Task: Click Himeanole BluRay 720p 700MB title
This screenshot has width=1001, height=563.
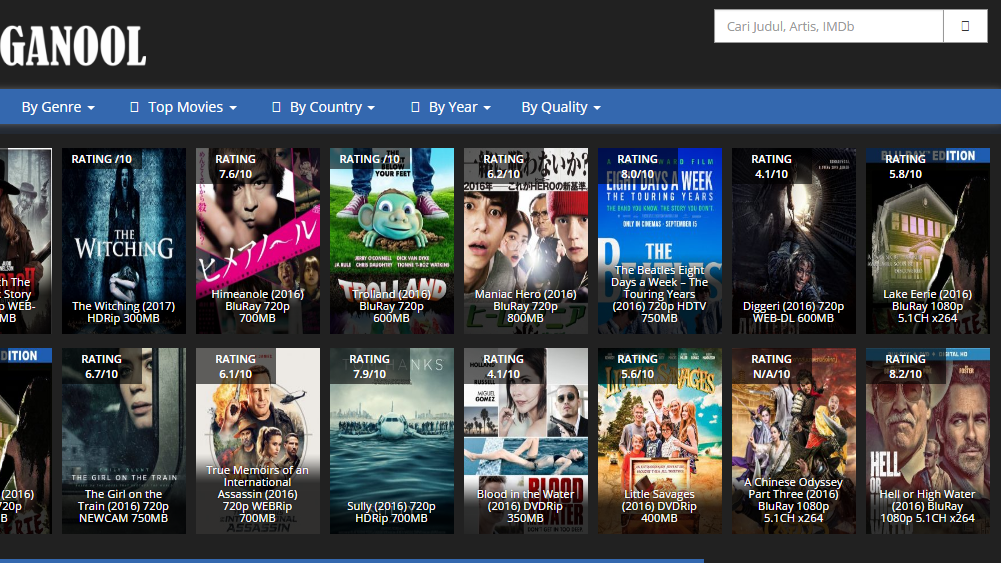Action: (257, 306)
